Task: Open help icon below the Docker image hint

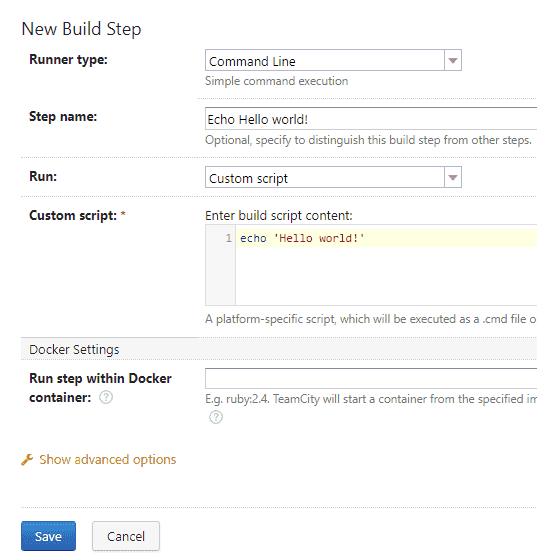Action: click(x=216, y=417)
